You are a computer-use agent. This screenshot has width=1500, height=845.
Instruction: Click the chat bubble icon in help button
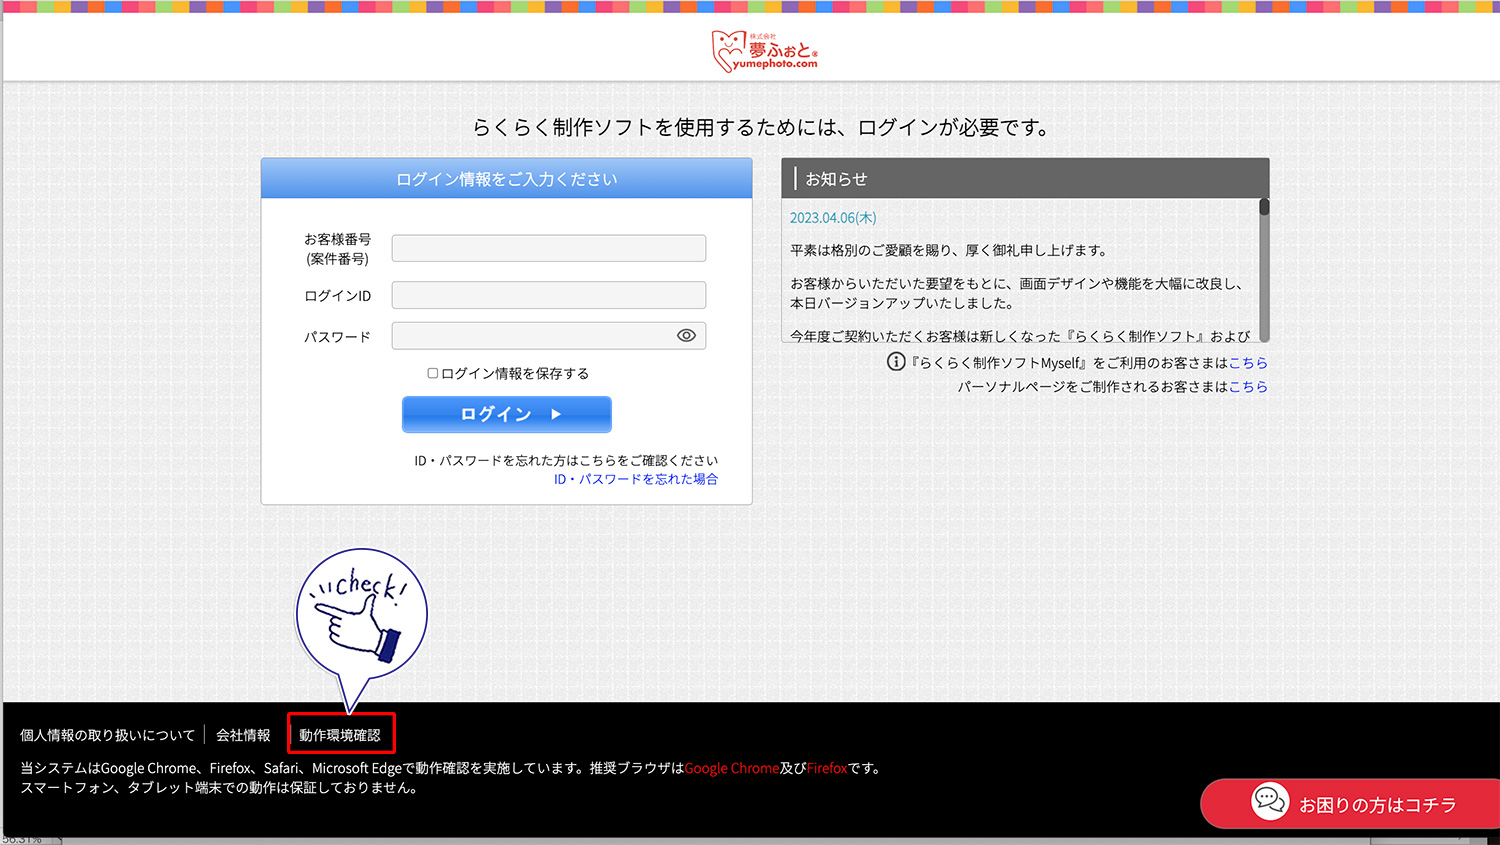pyautogui.click(x=1270, y=801)
